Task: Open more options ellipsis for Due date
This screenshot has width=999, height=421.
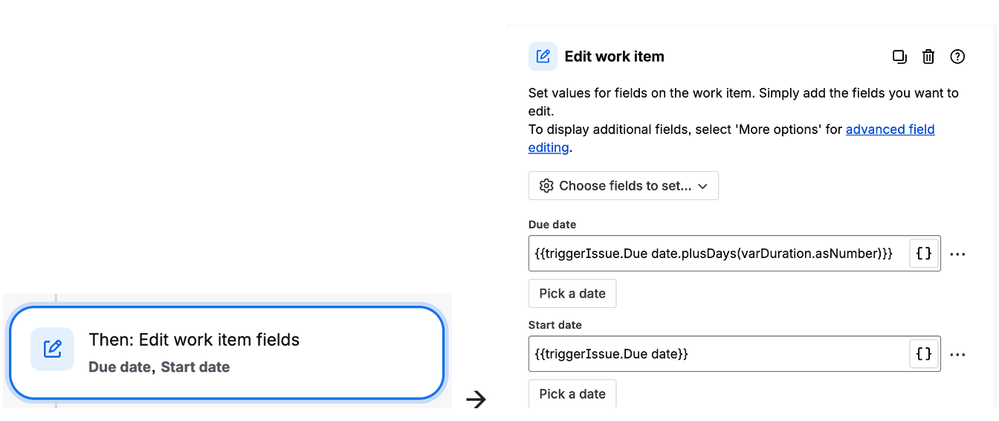Action: point(957,255)
